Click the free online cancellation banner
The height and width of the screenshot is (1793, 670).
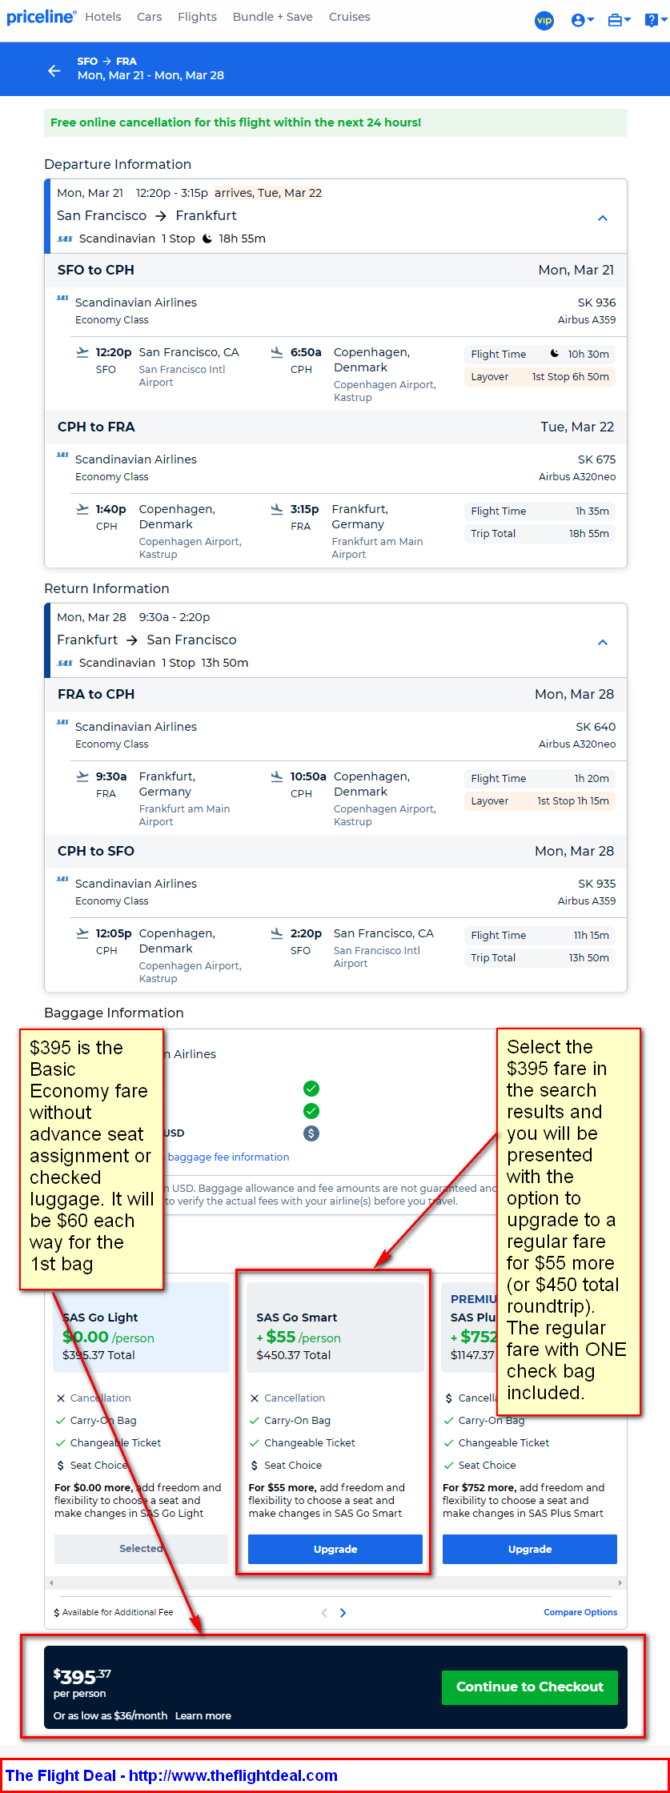[336, 122]
